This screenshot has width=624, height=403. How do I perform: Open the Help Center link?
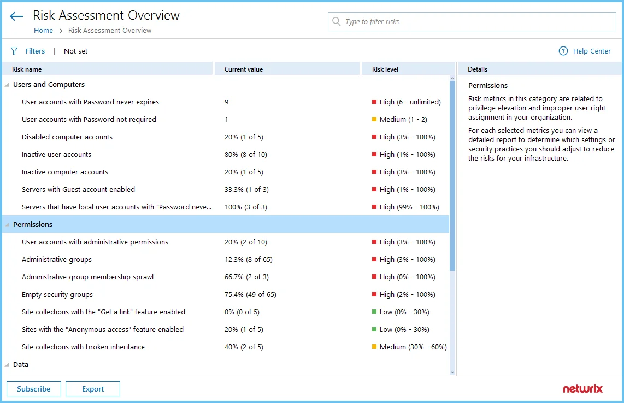tap(592, 51)
